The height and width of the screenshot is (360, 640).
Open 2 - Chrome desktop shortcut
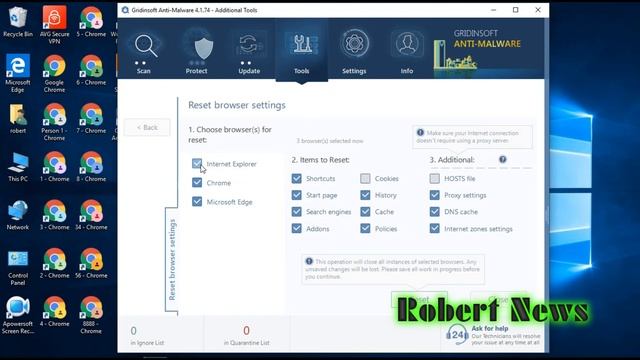coord(54,263)
